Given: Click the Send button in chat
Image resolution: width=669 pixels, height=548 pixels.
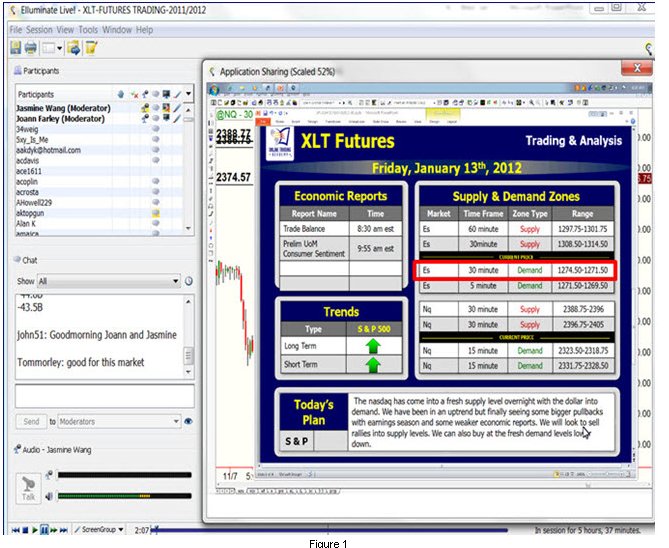Looking at the screenshot, I should [x=29, y=422].
